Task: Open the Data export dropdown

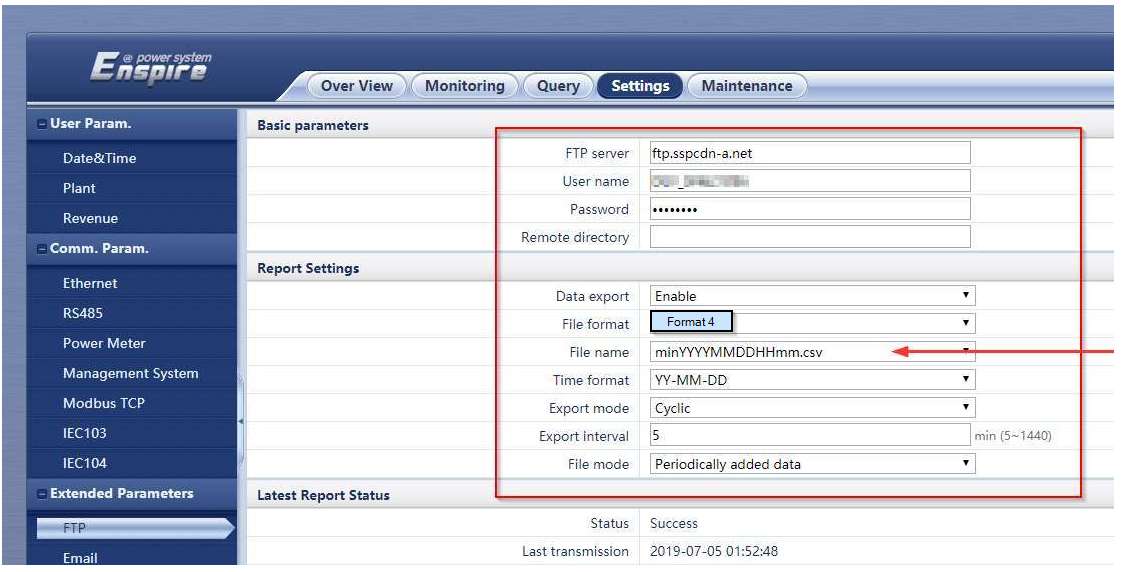Action: pyautogui.click(x=811, y=296)
